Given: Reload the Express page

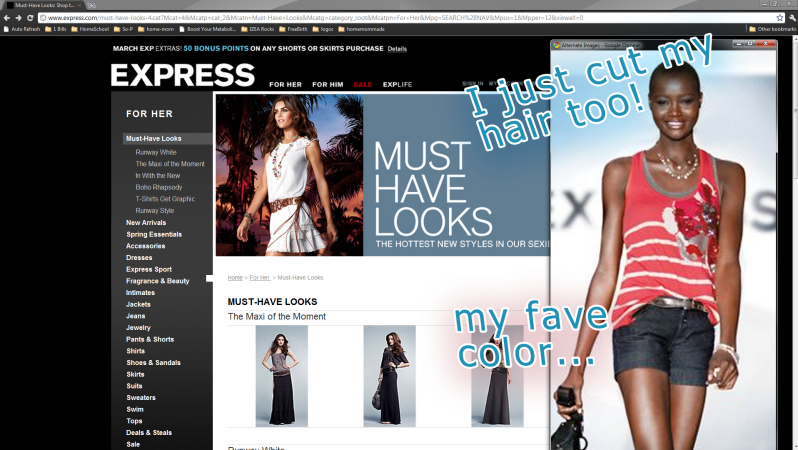Looking at the screenshot, I should 30,18.
